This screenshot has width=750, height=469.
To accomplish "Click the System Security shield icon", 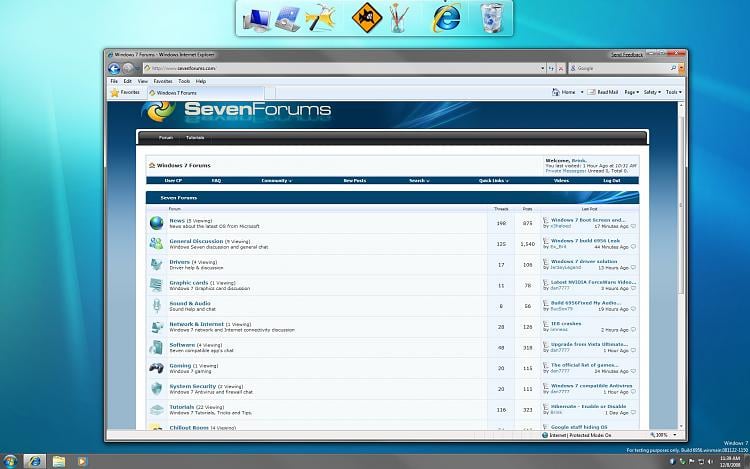I will coord(156,388).
